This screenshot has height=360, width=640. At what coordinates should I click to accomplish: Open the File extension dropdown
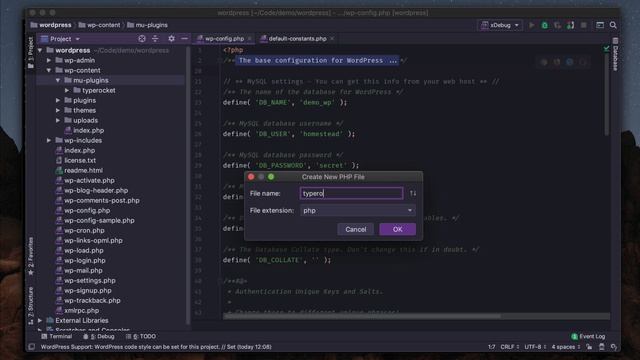tap(358, 211)
